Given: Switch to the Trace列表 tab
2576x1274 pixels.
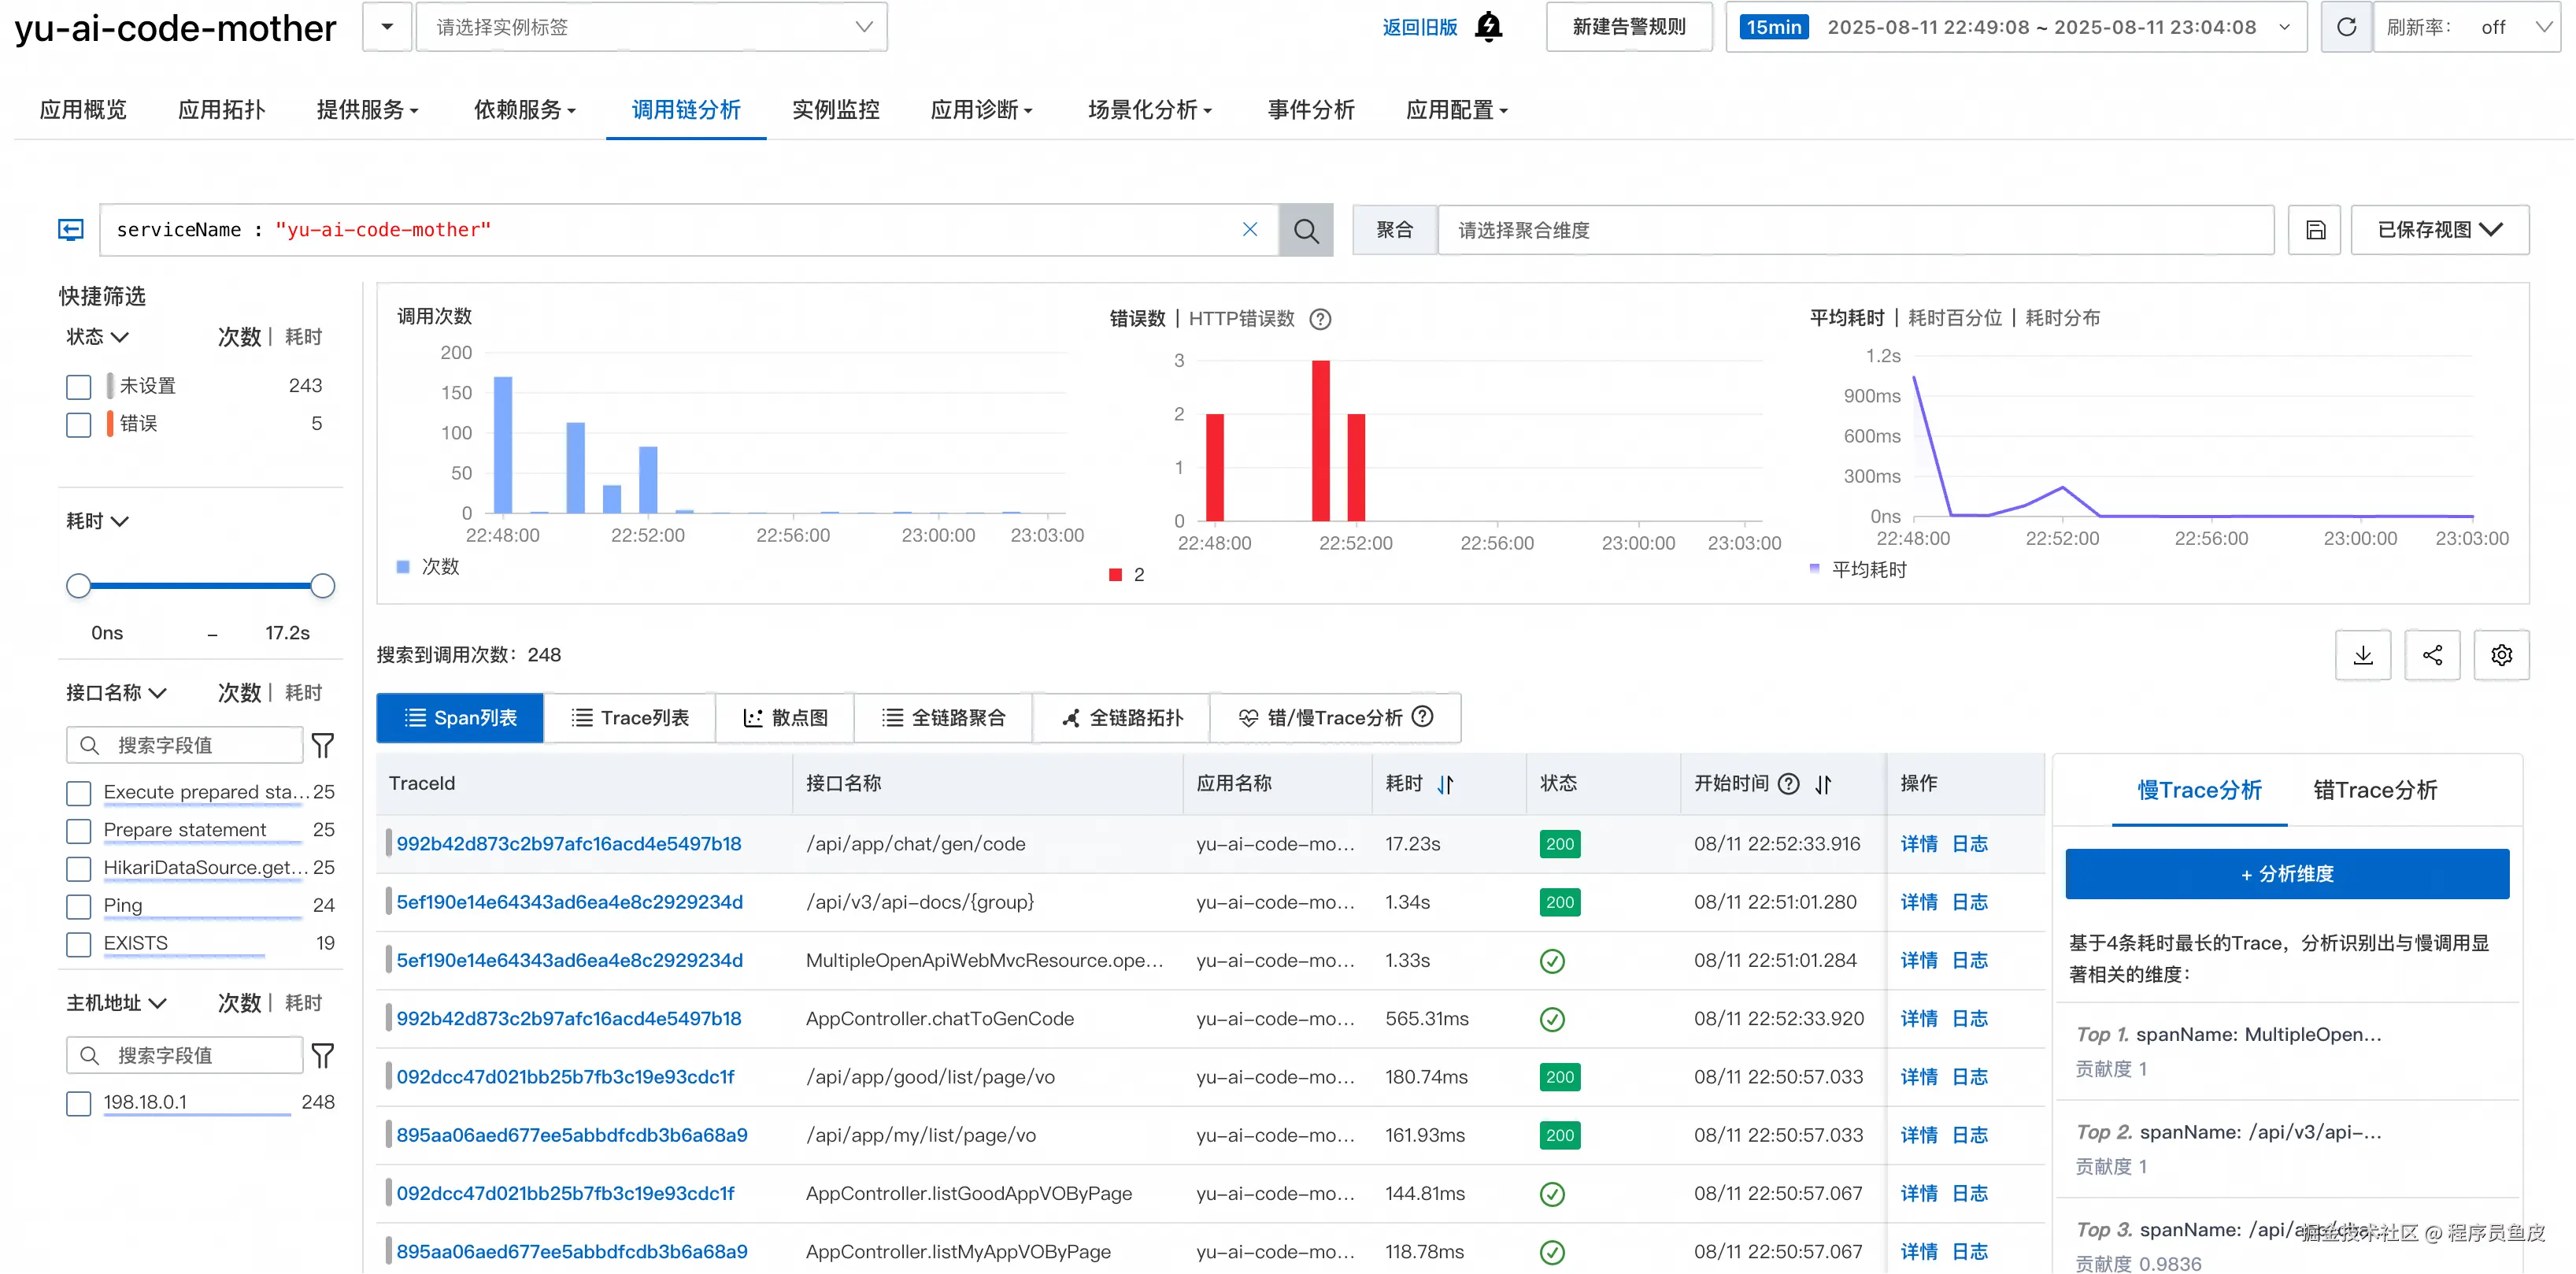Looking at the screenshot, I should click(630, 718).
